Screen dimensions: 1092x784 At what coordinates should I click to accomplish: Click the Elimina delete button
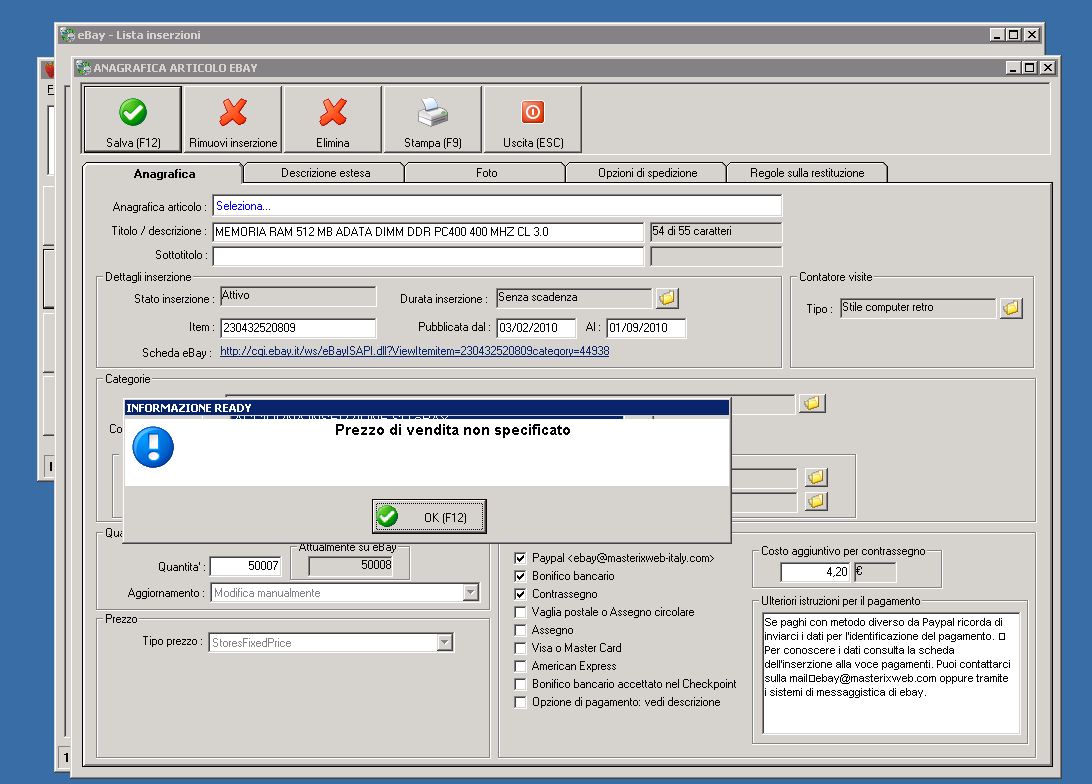tap(333, 119)
